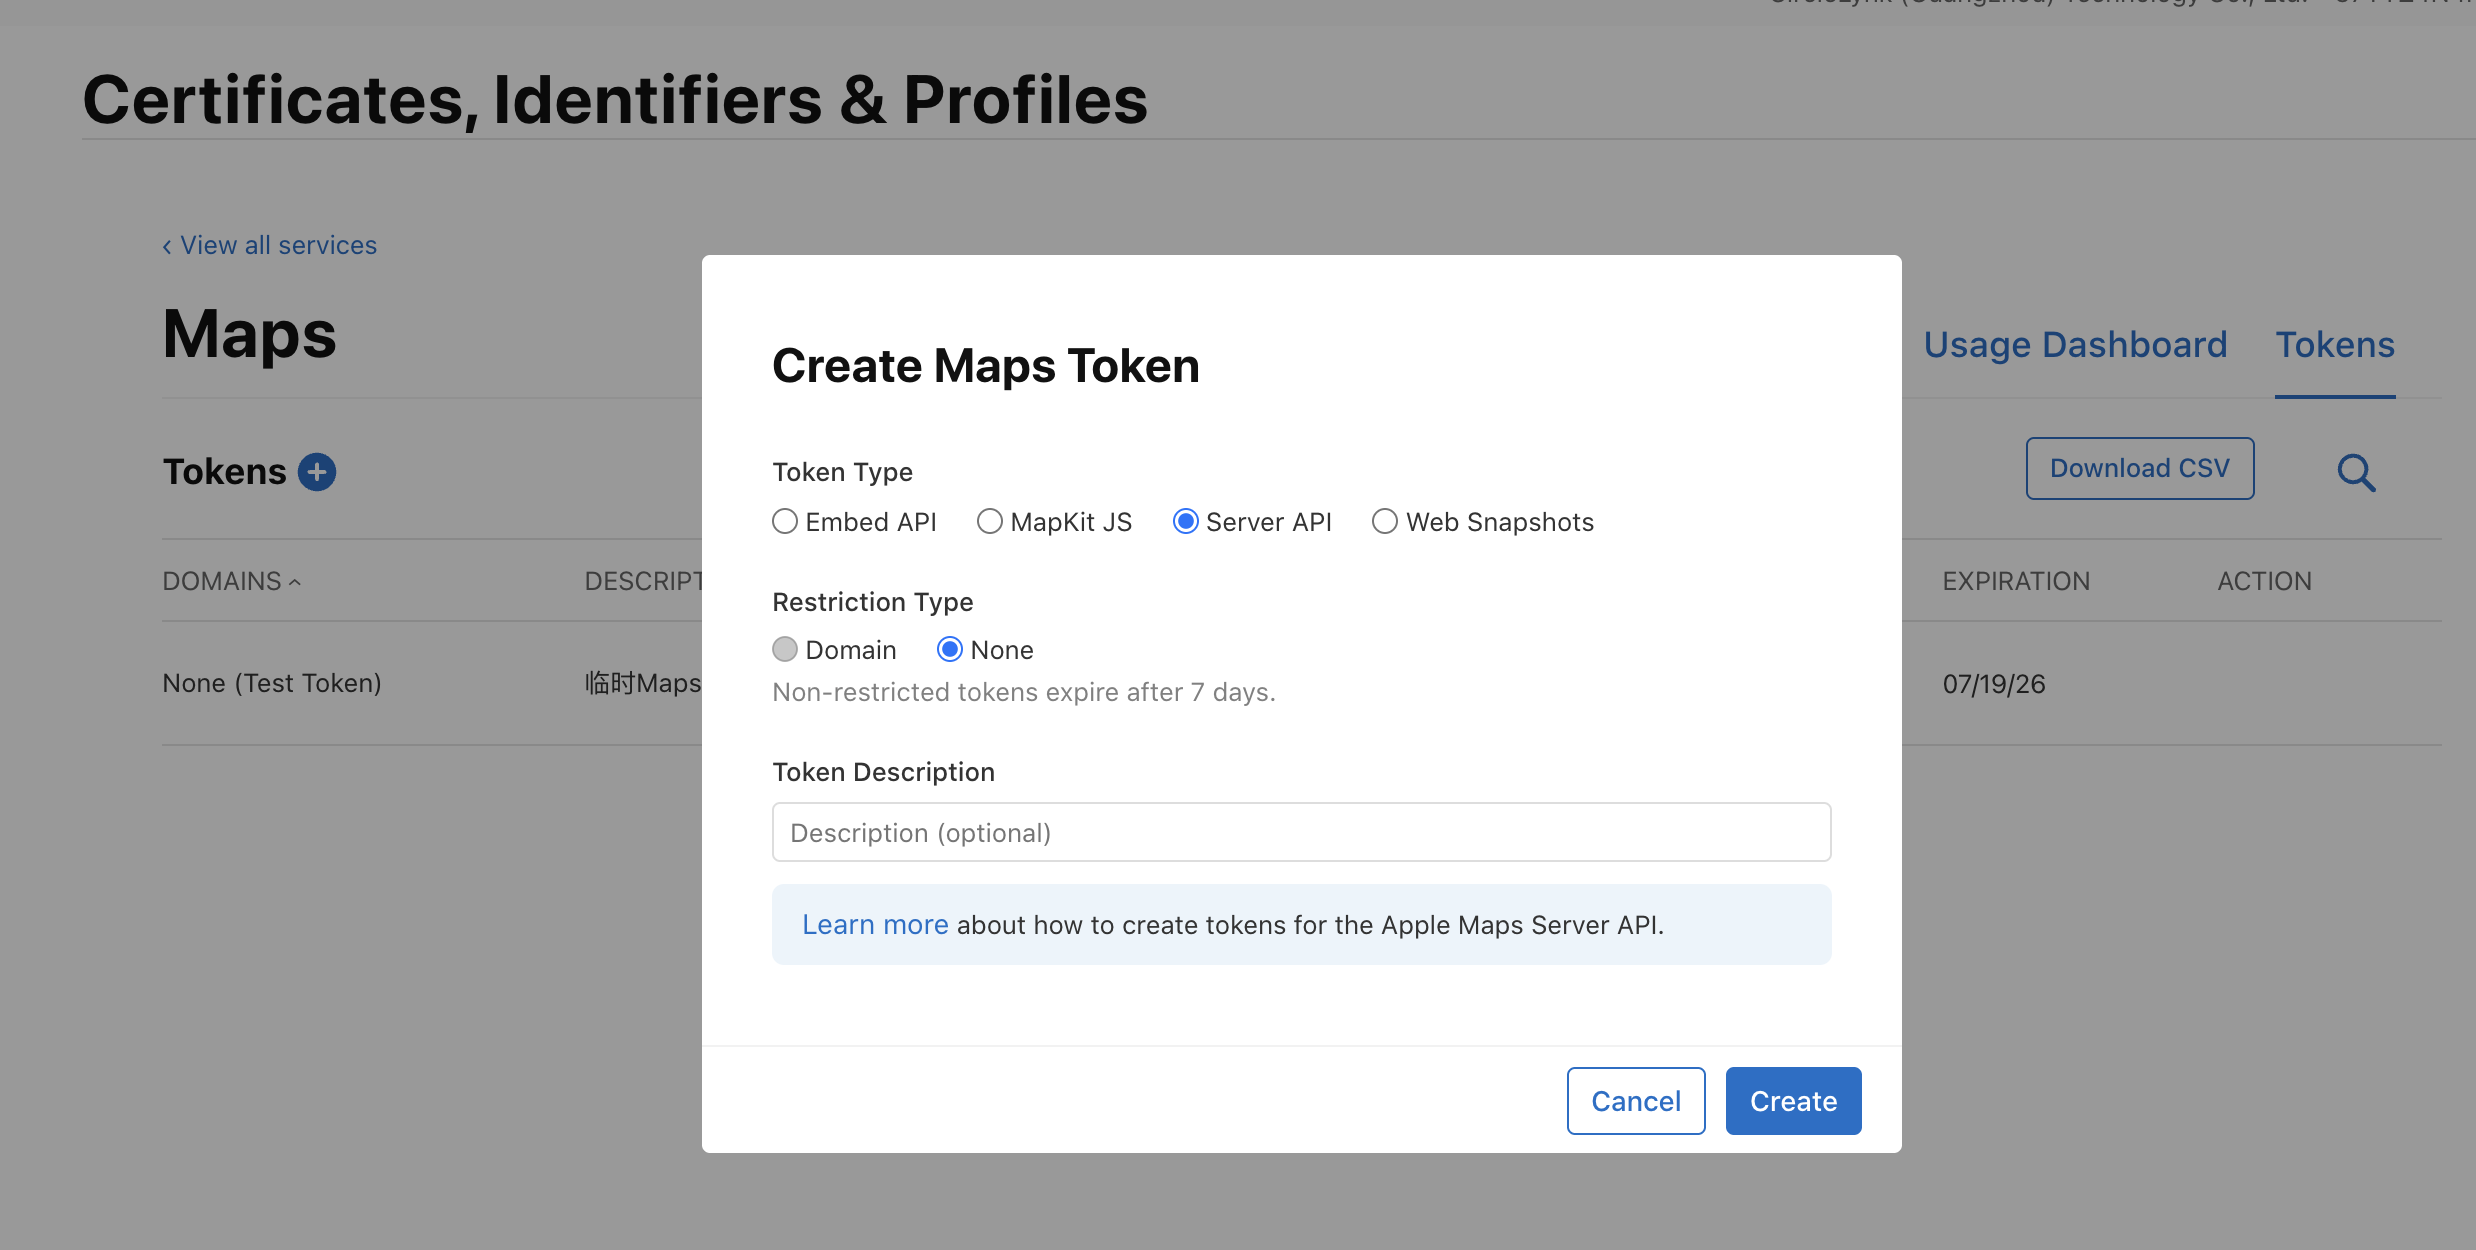Focus the Token Description input field

coord(1302,832)
